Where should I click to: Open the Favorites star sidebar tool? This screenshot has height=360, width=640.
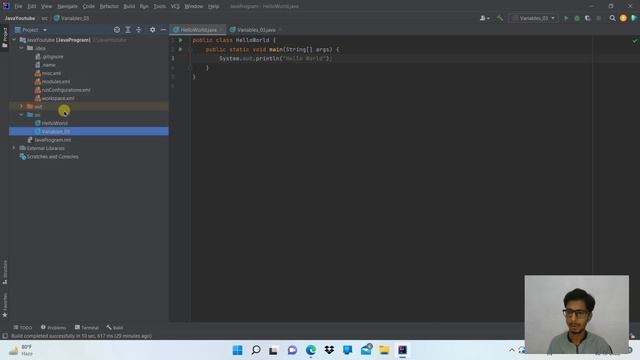coord(5,306)
